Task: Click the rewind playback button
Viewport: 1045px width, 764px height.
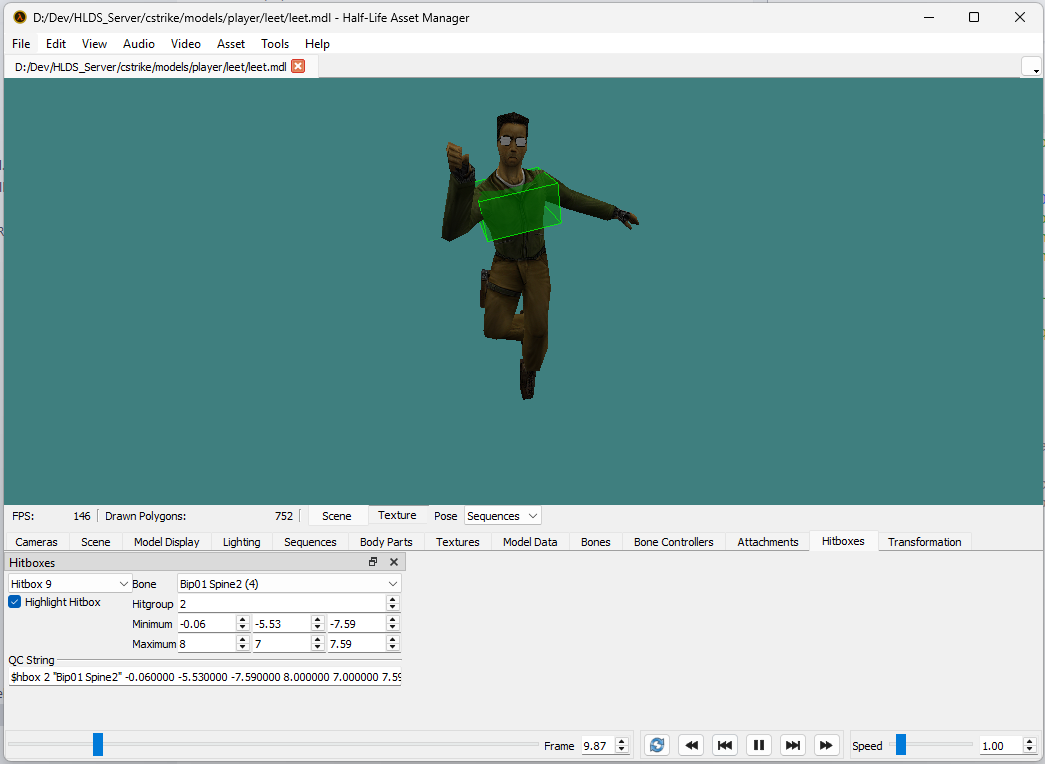Action: (x=691, y=745)
